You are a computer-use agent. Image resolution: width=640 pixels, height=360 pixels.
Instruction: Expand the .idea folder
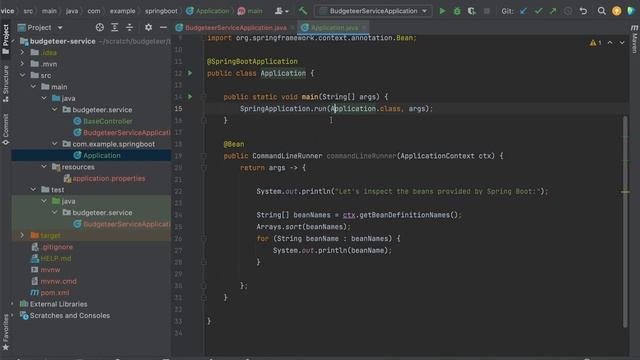tap(22, 53)
